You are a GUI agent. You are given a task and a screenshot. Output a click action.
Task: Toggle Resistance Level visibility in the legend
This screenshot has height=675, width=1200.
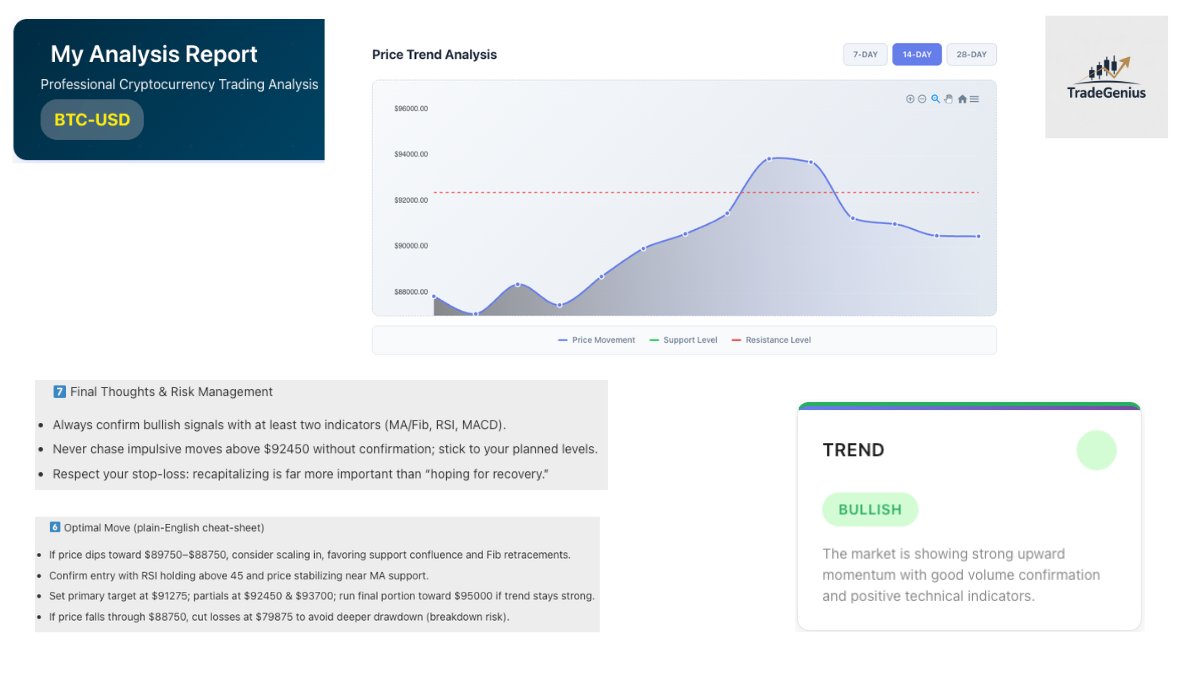(x=772, y=340)
